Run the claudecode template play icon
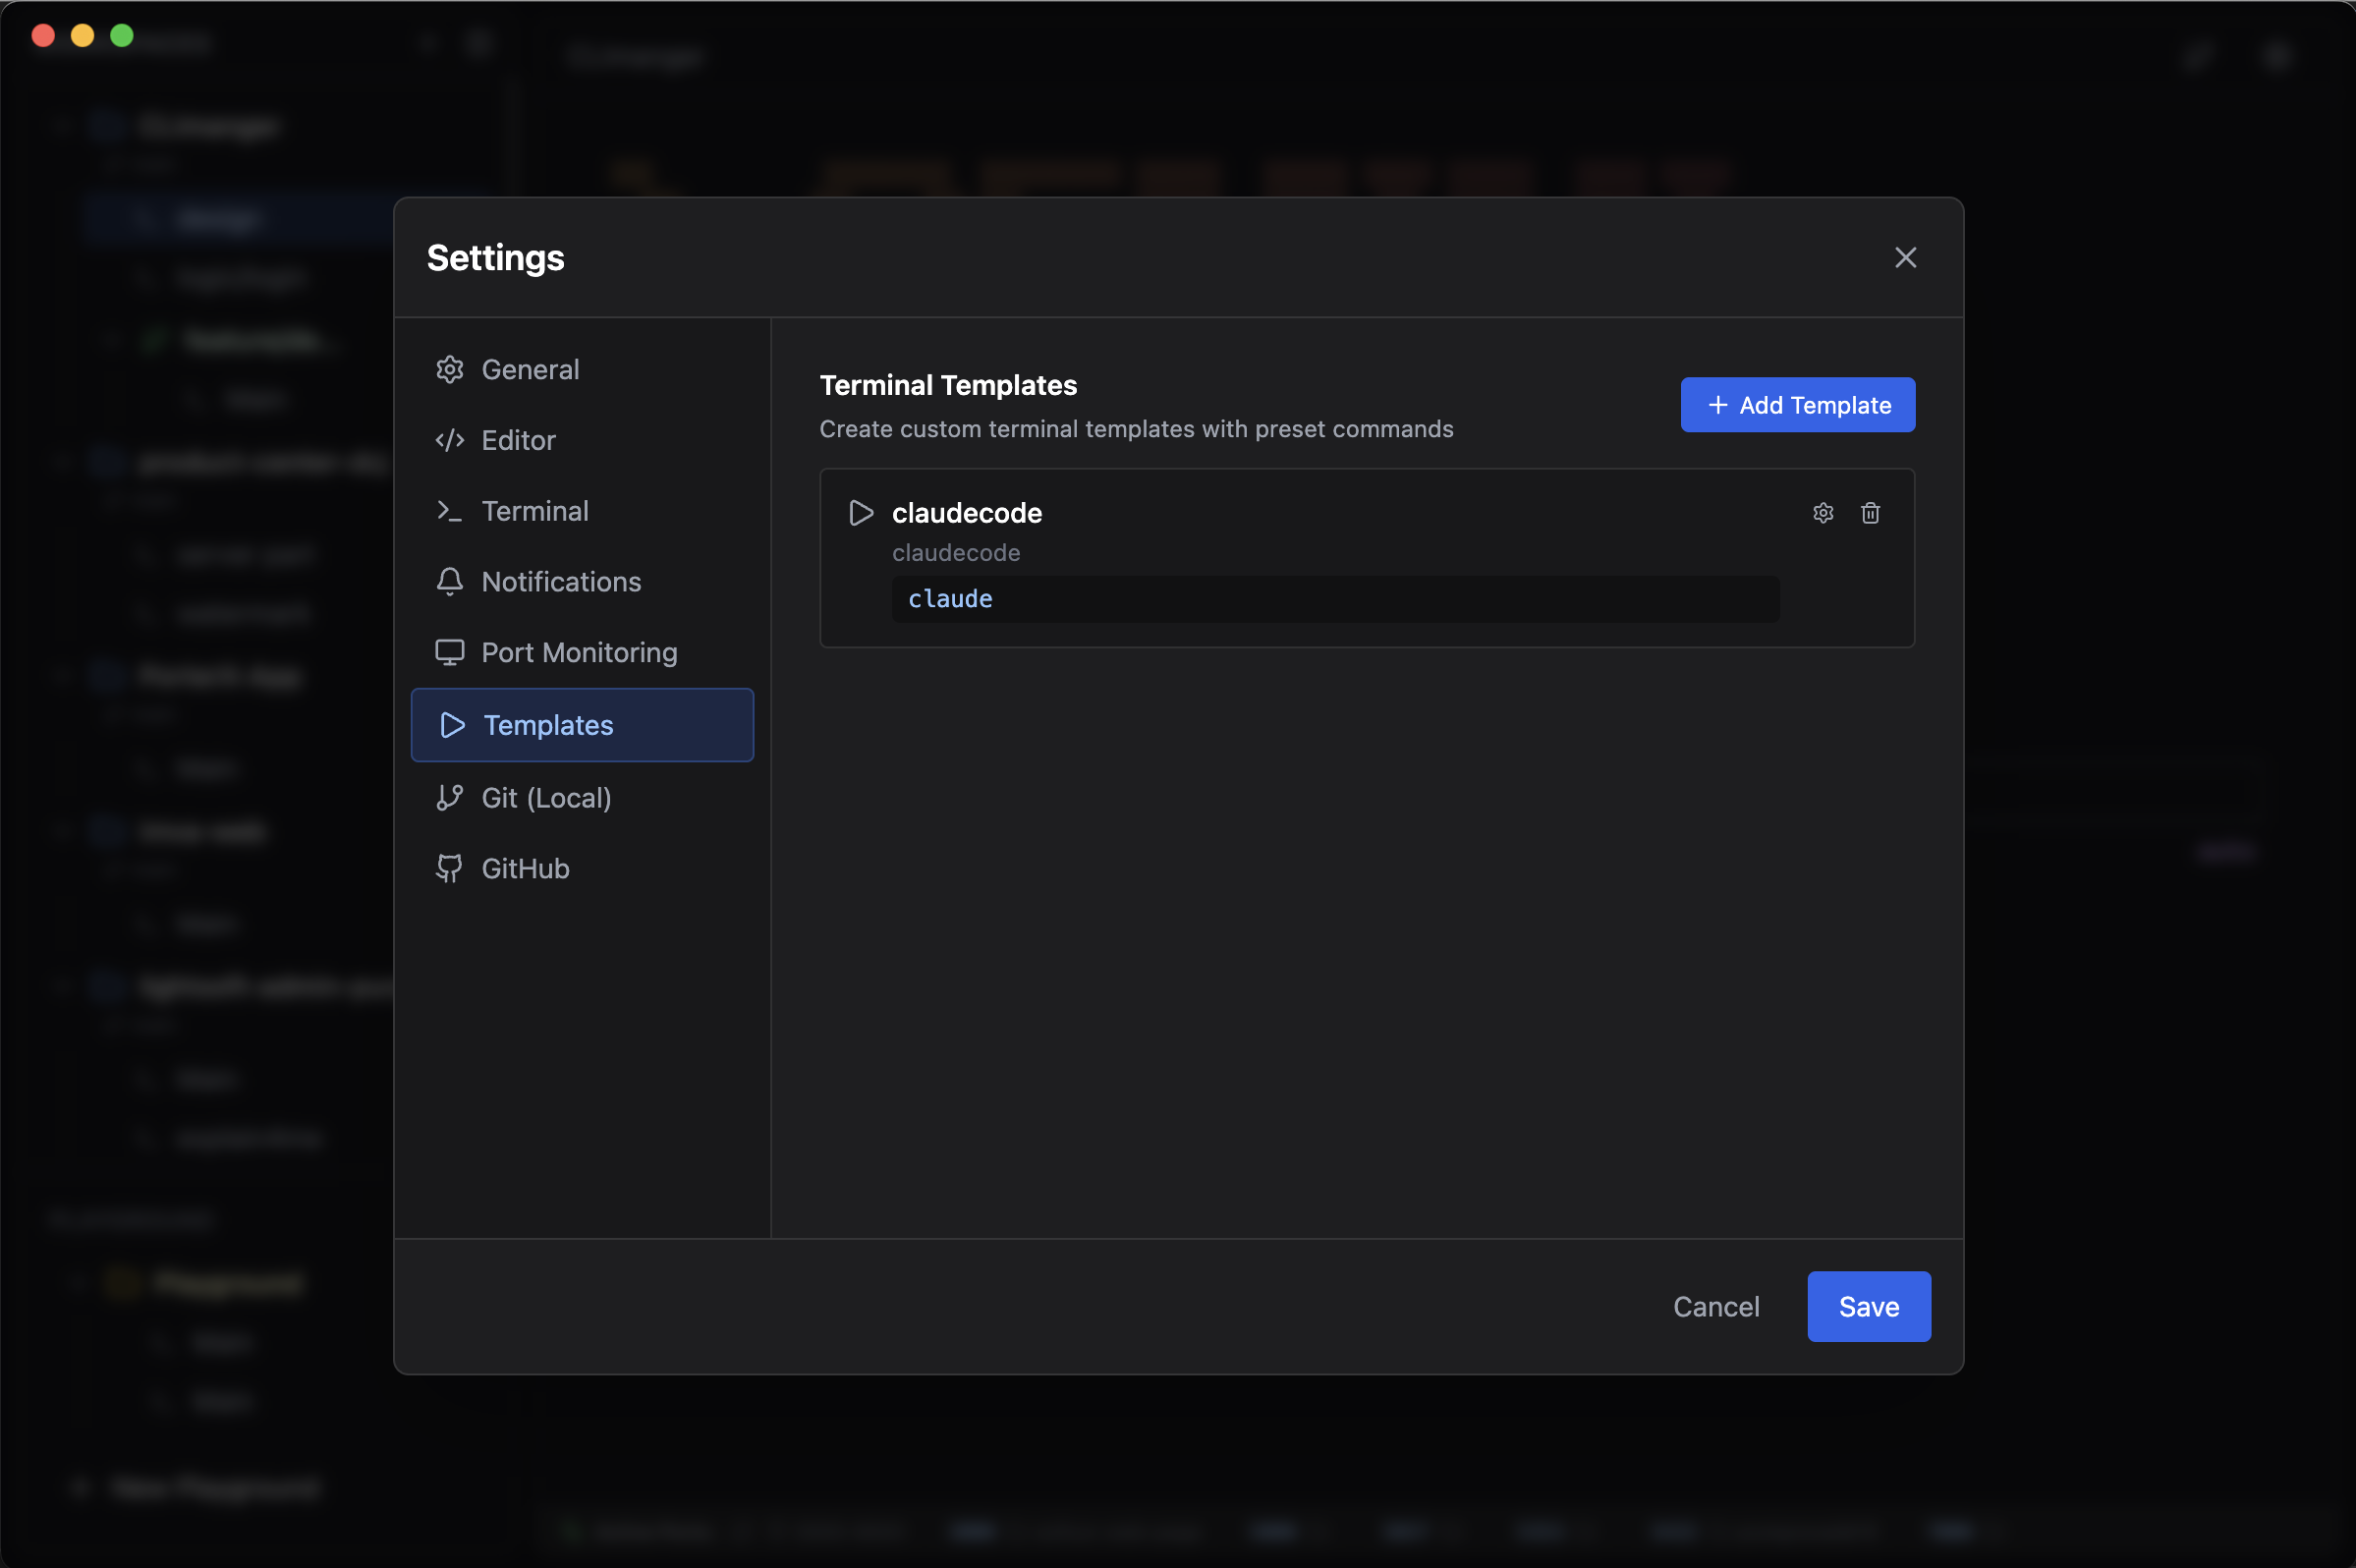The image size is (2356, 1568). pyautogui.click(x=860, y=513)
